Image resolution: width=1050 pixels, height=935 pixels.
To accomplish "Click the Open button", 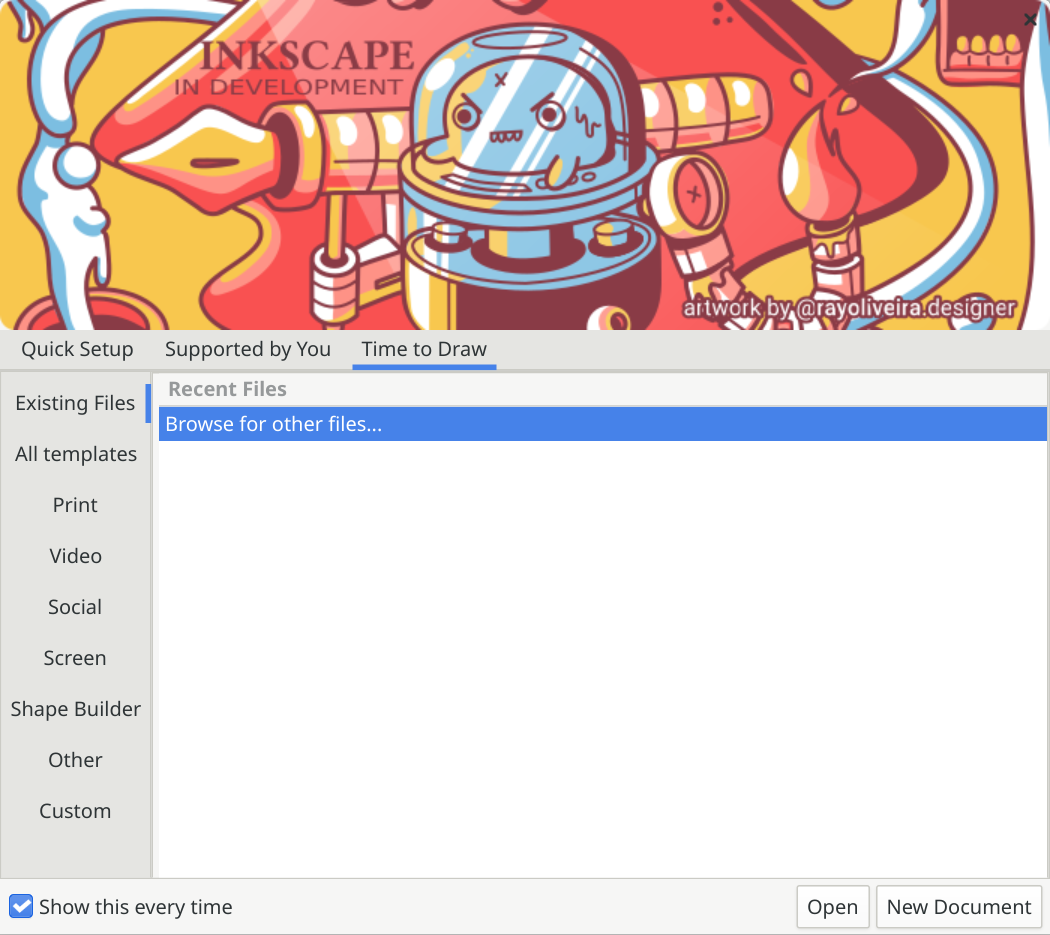I will point(832,907).
